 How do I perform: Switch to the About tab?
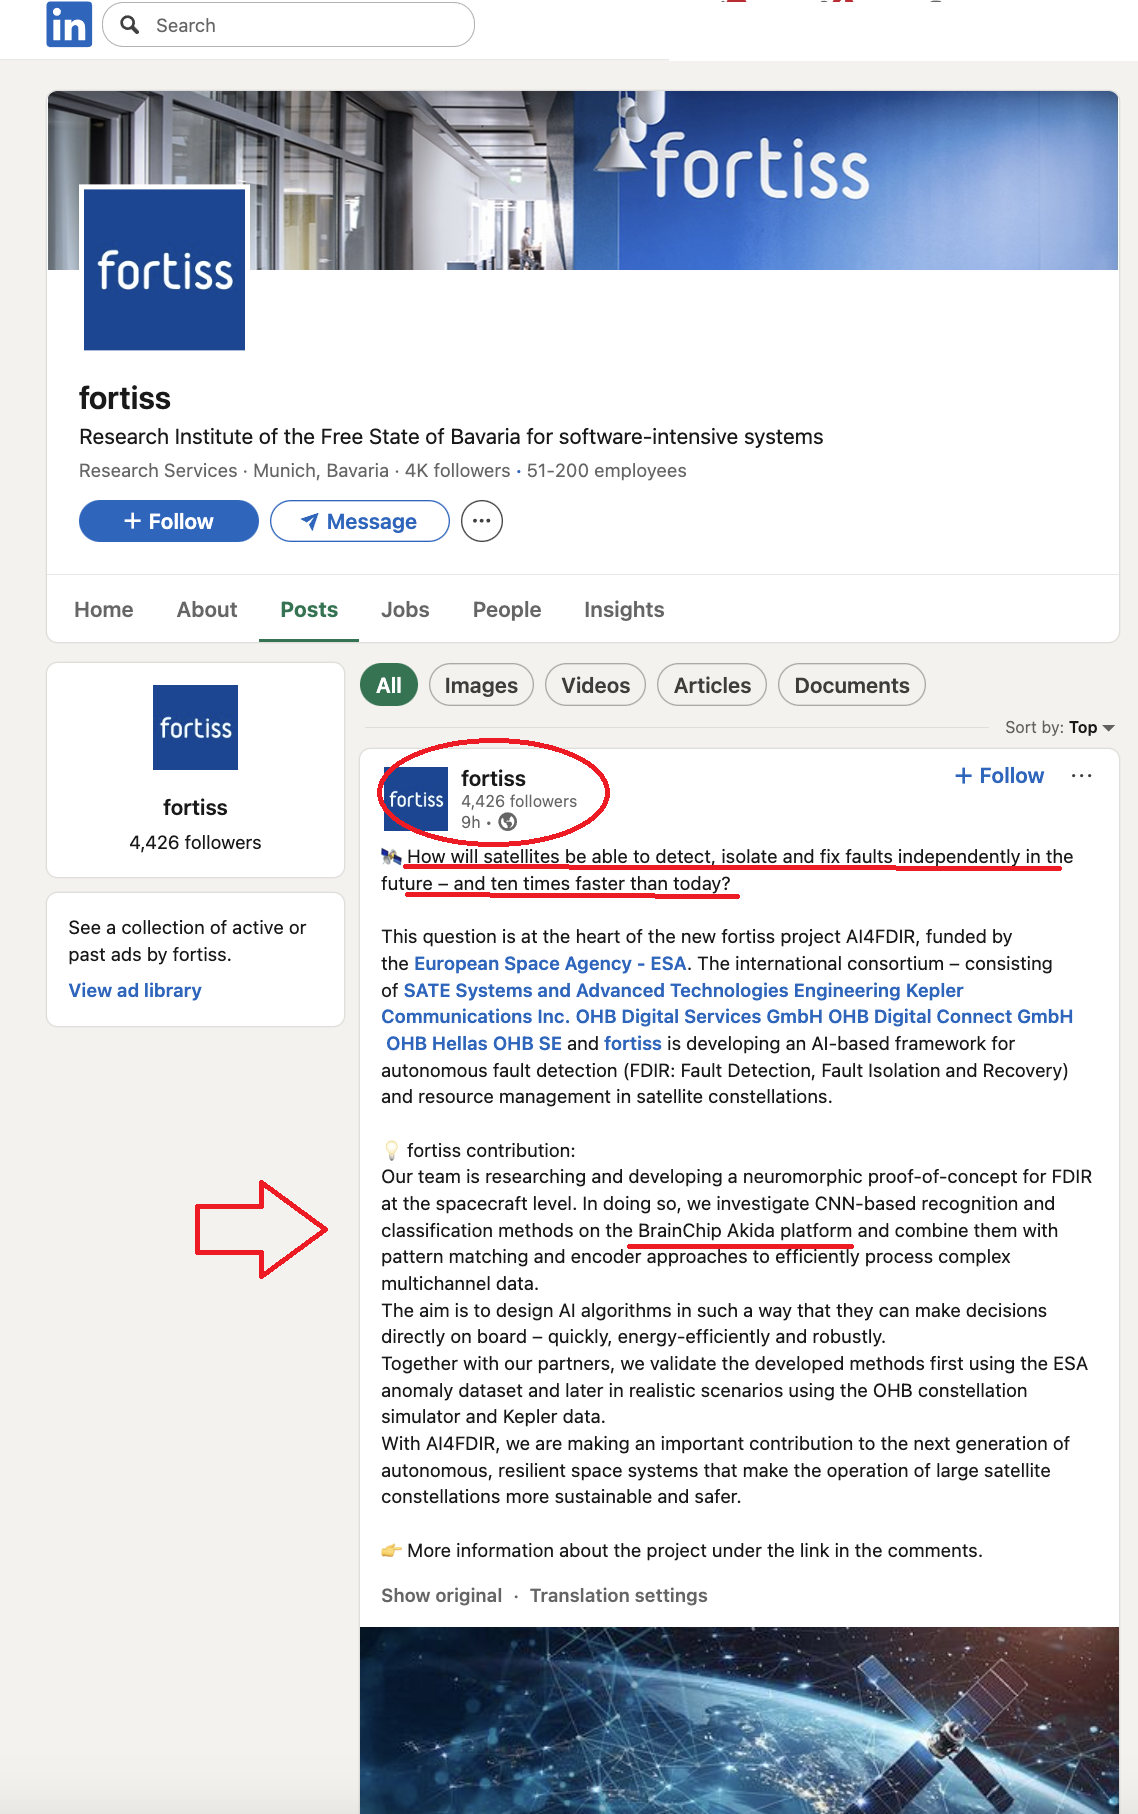pyautogui.click(x=207, y=610)
